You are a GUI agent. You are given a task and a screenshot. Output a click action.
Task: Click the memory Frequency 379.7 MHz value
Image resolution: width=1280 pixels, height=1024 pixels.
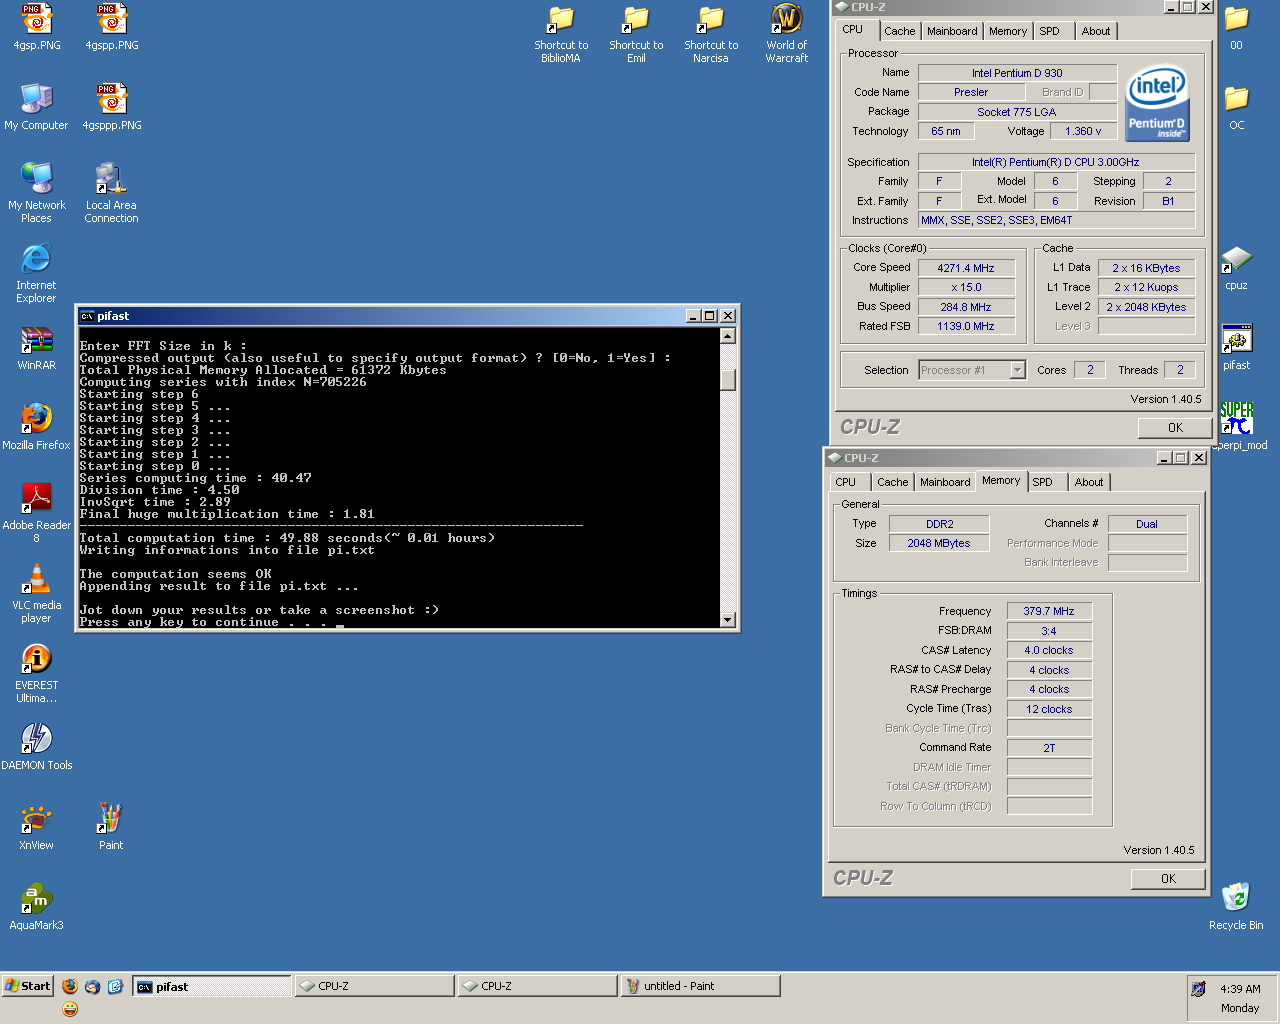[1049, 611]
